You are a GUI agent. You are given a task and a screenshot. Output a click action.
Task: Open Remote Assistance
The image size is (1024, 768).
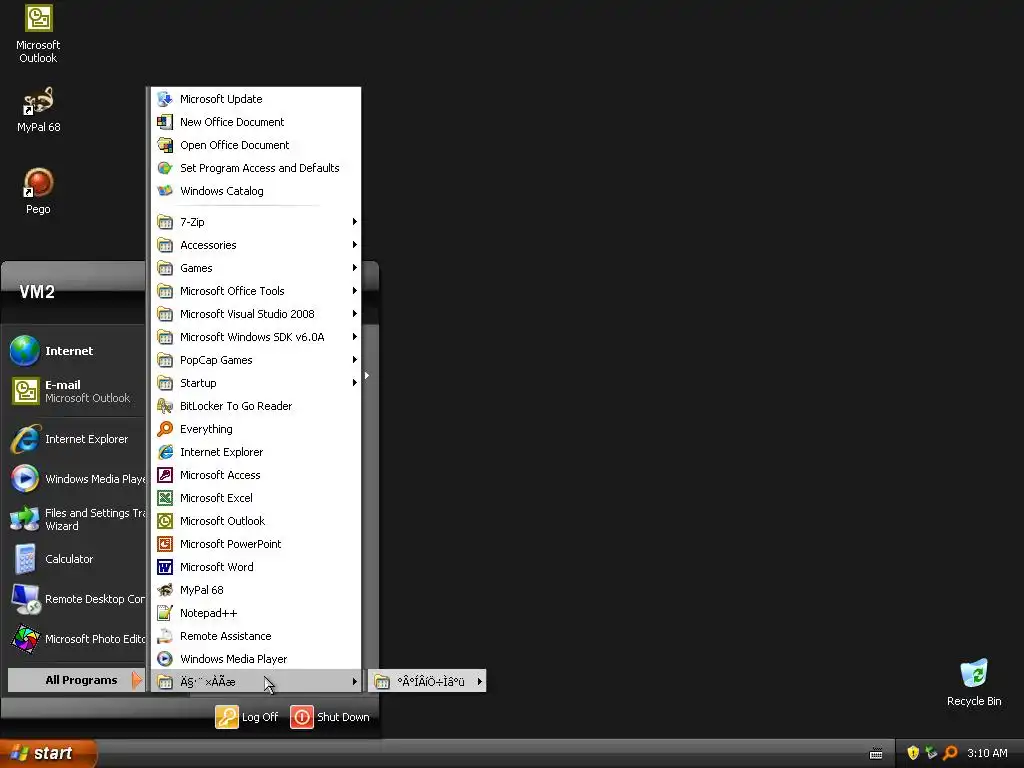pyautogui.click(x=255, y=635)
